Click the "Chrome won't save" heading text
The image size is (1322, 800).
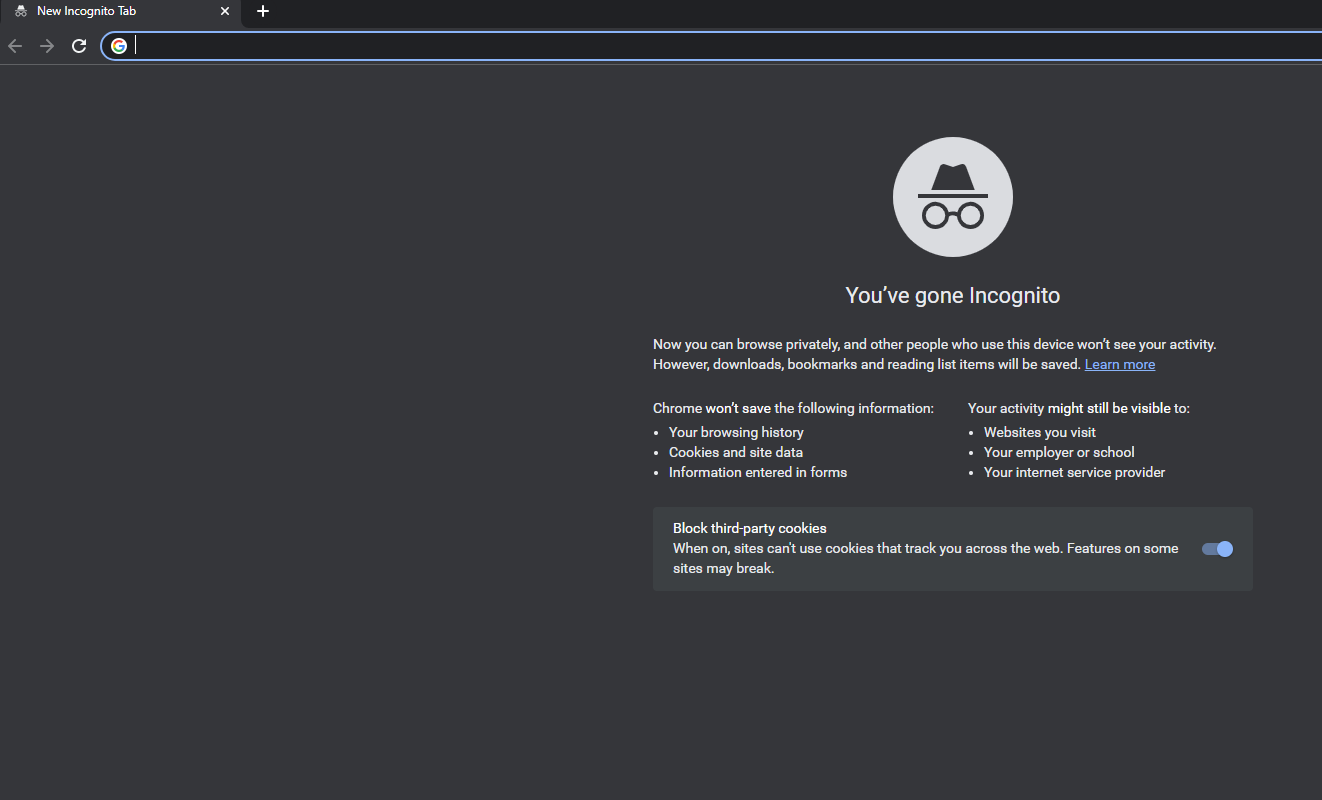coord(793,407)
